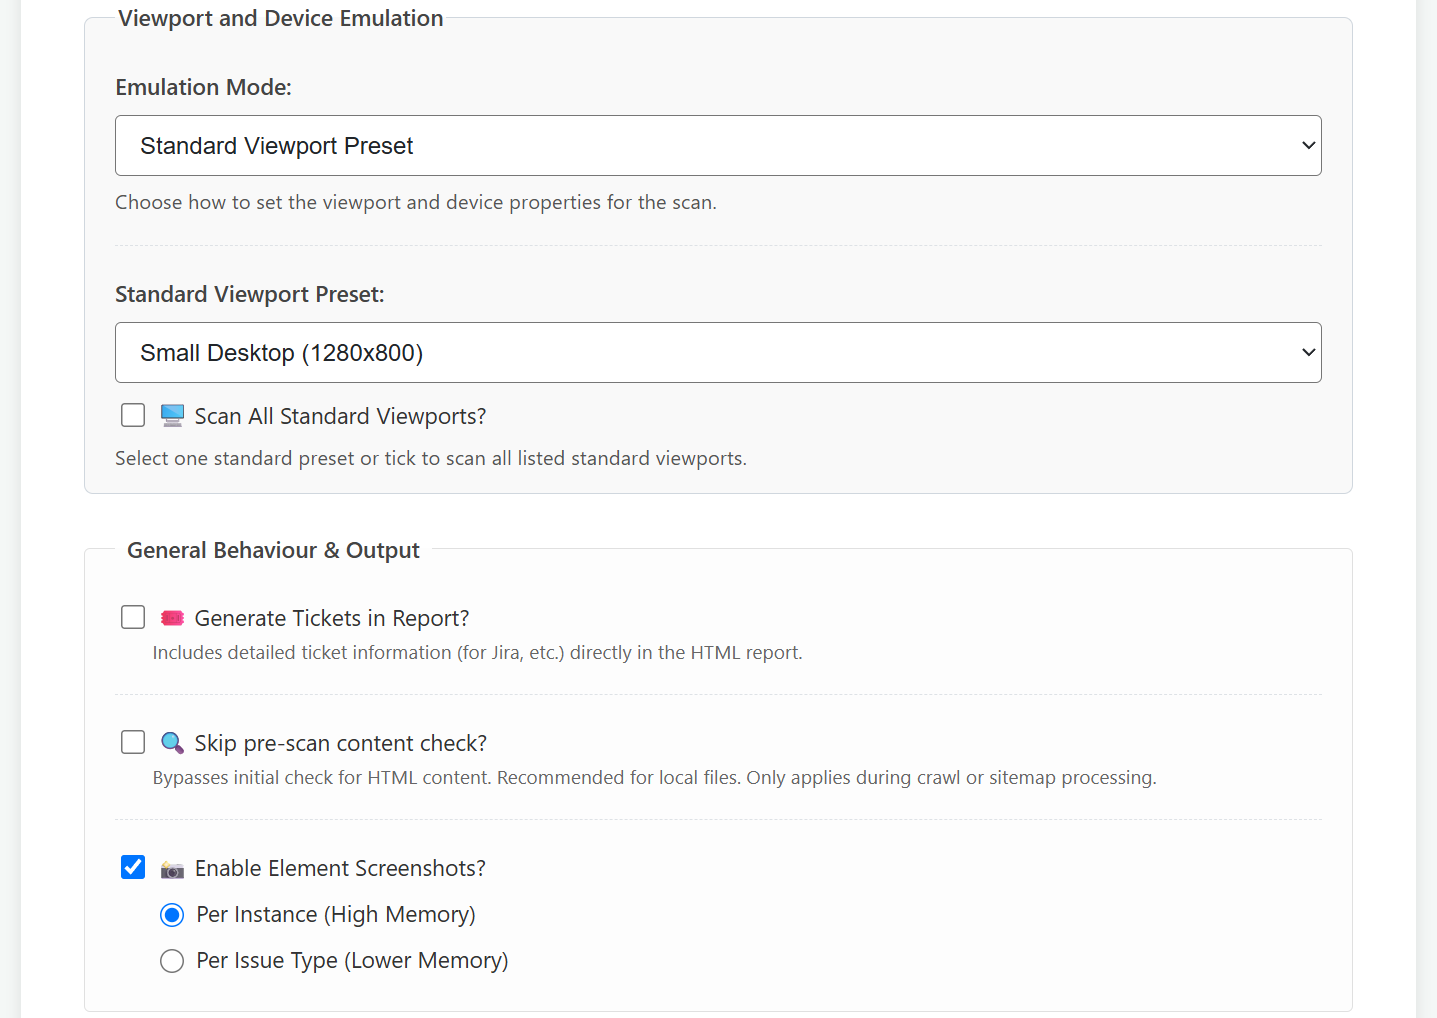Click the Scan All Standard Viewports label text
The image size is (1437, 1018).
(340, 416)
